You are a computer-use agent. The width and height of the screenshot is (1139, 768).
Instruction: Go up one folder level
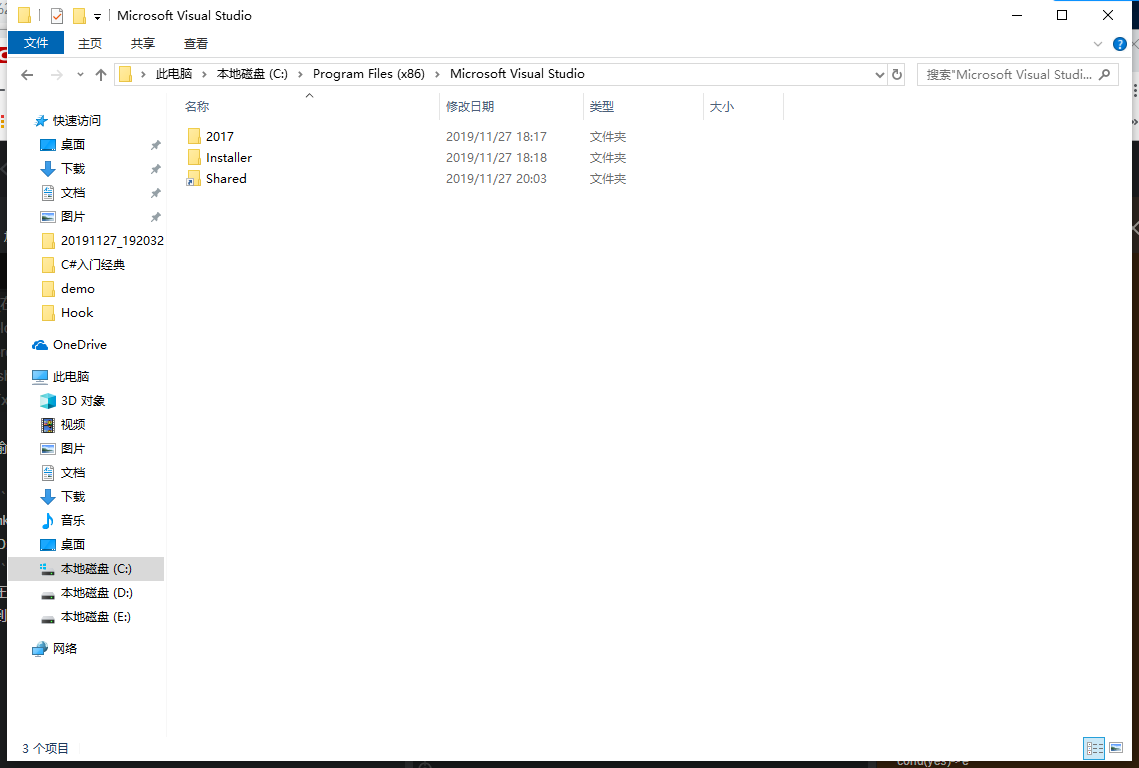101,75
